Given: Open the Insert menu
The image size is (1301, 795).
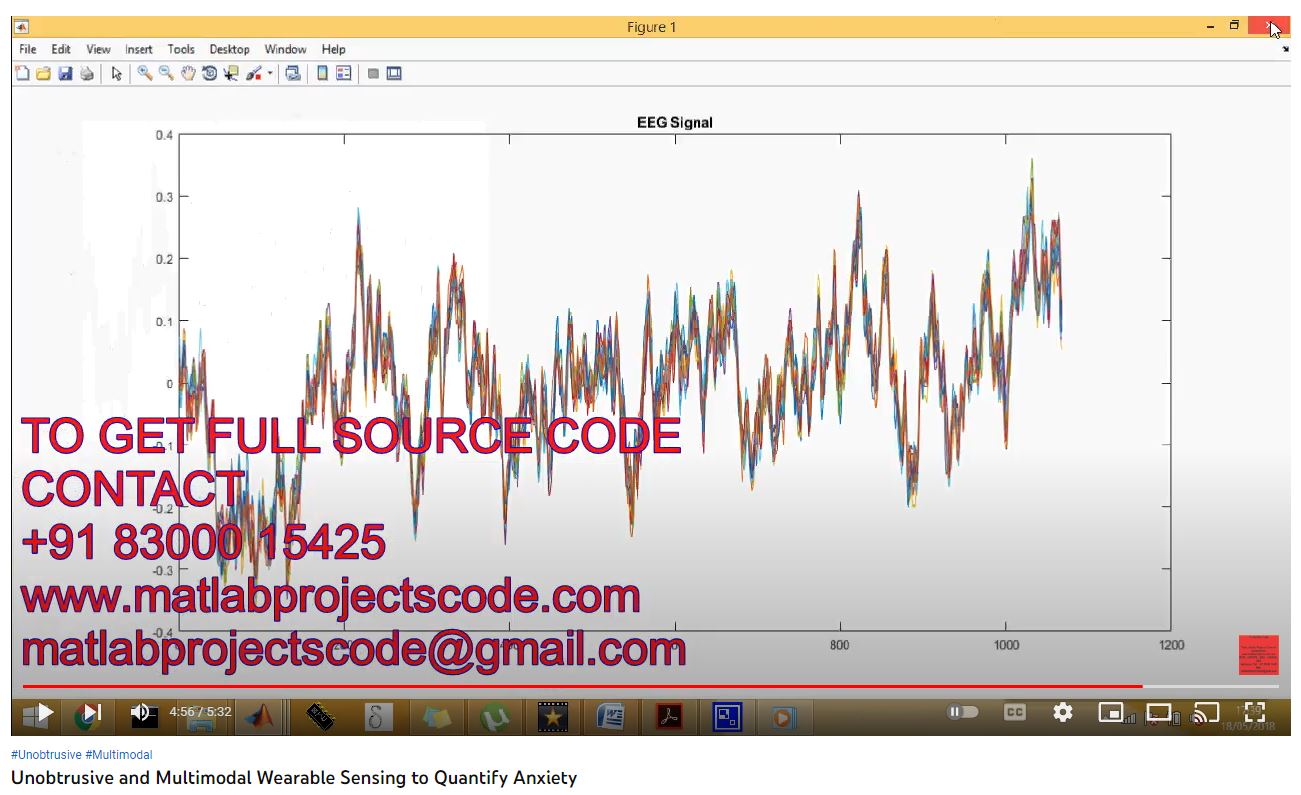Looking at the screenshot, I should 139,49.
